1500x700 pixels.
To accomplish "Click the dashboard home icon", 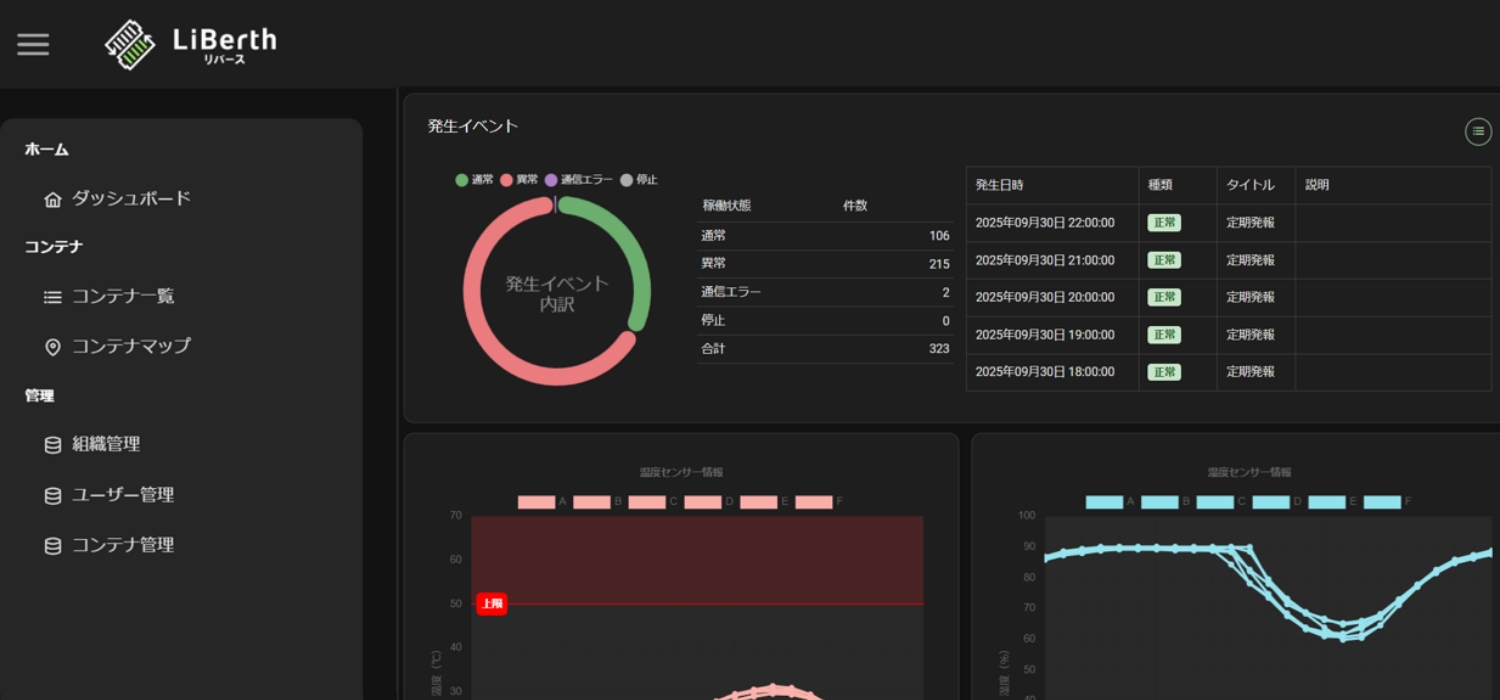I will click(x=53, y=199).
